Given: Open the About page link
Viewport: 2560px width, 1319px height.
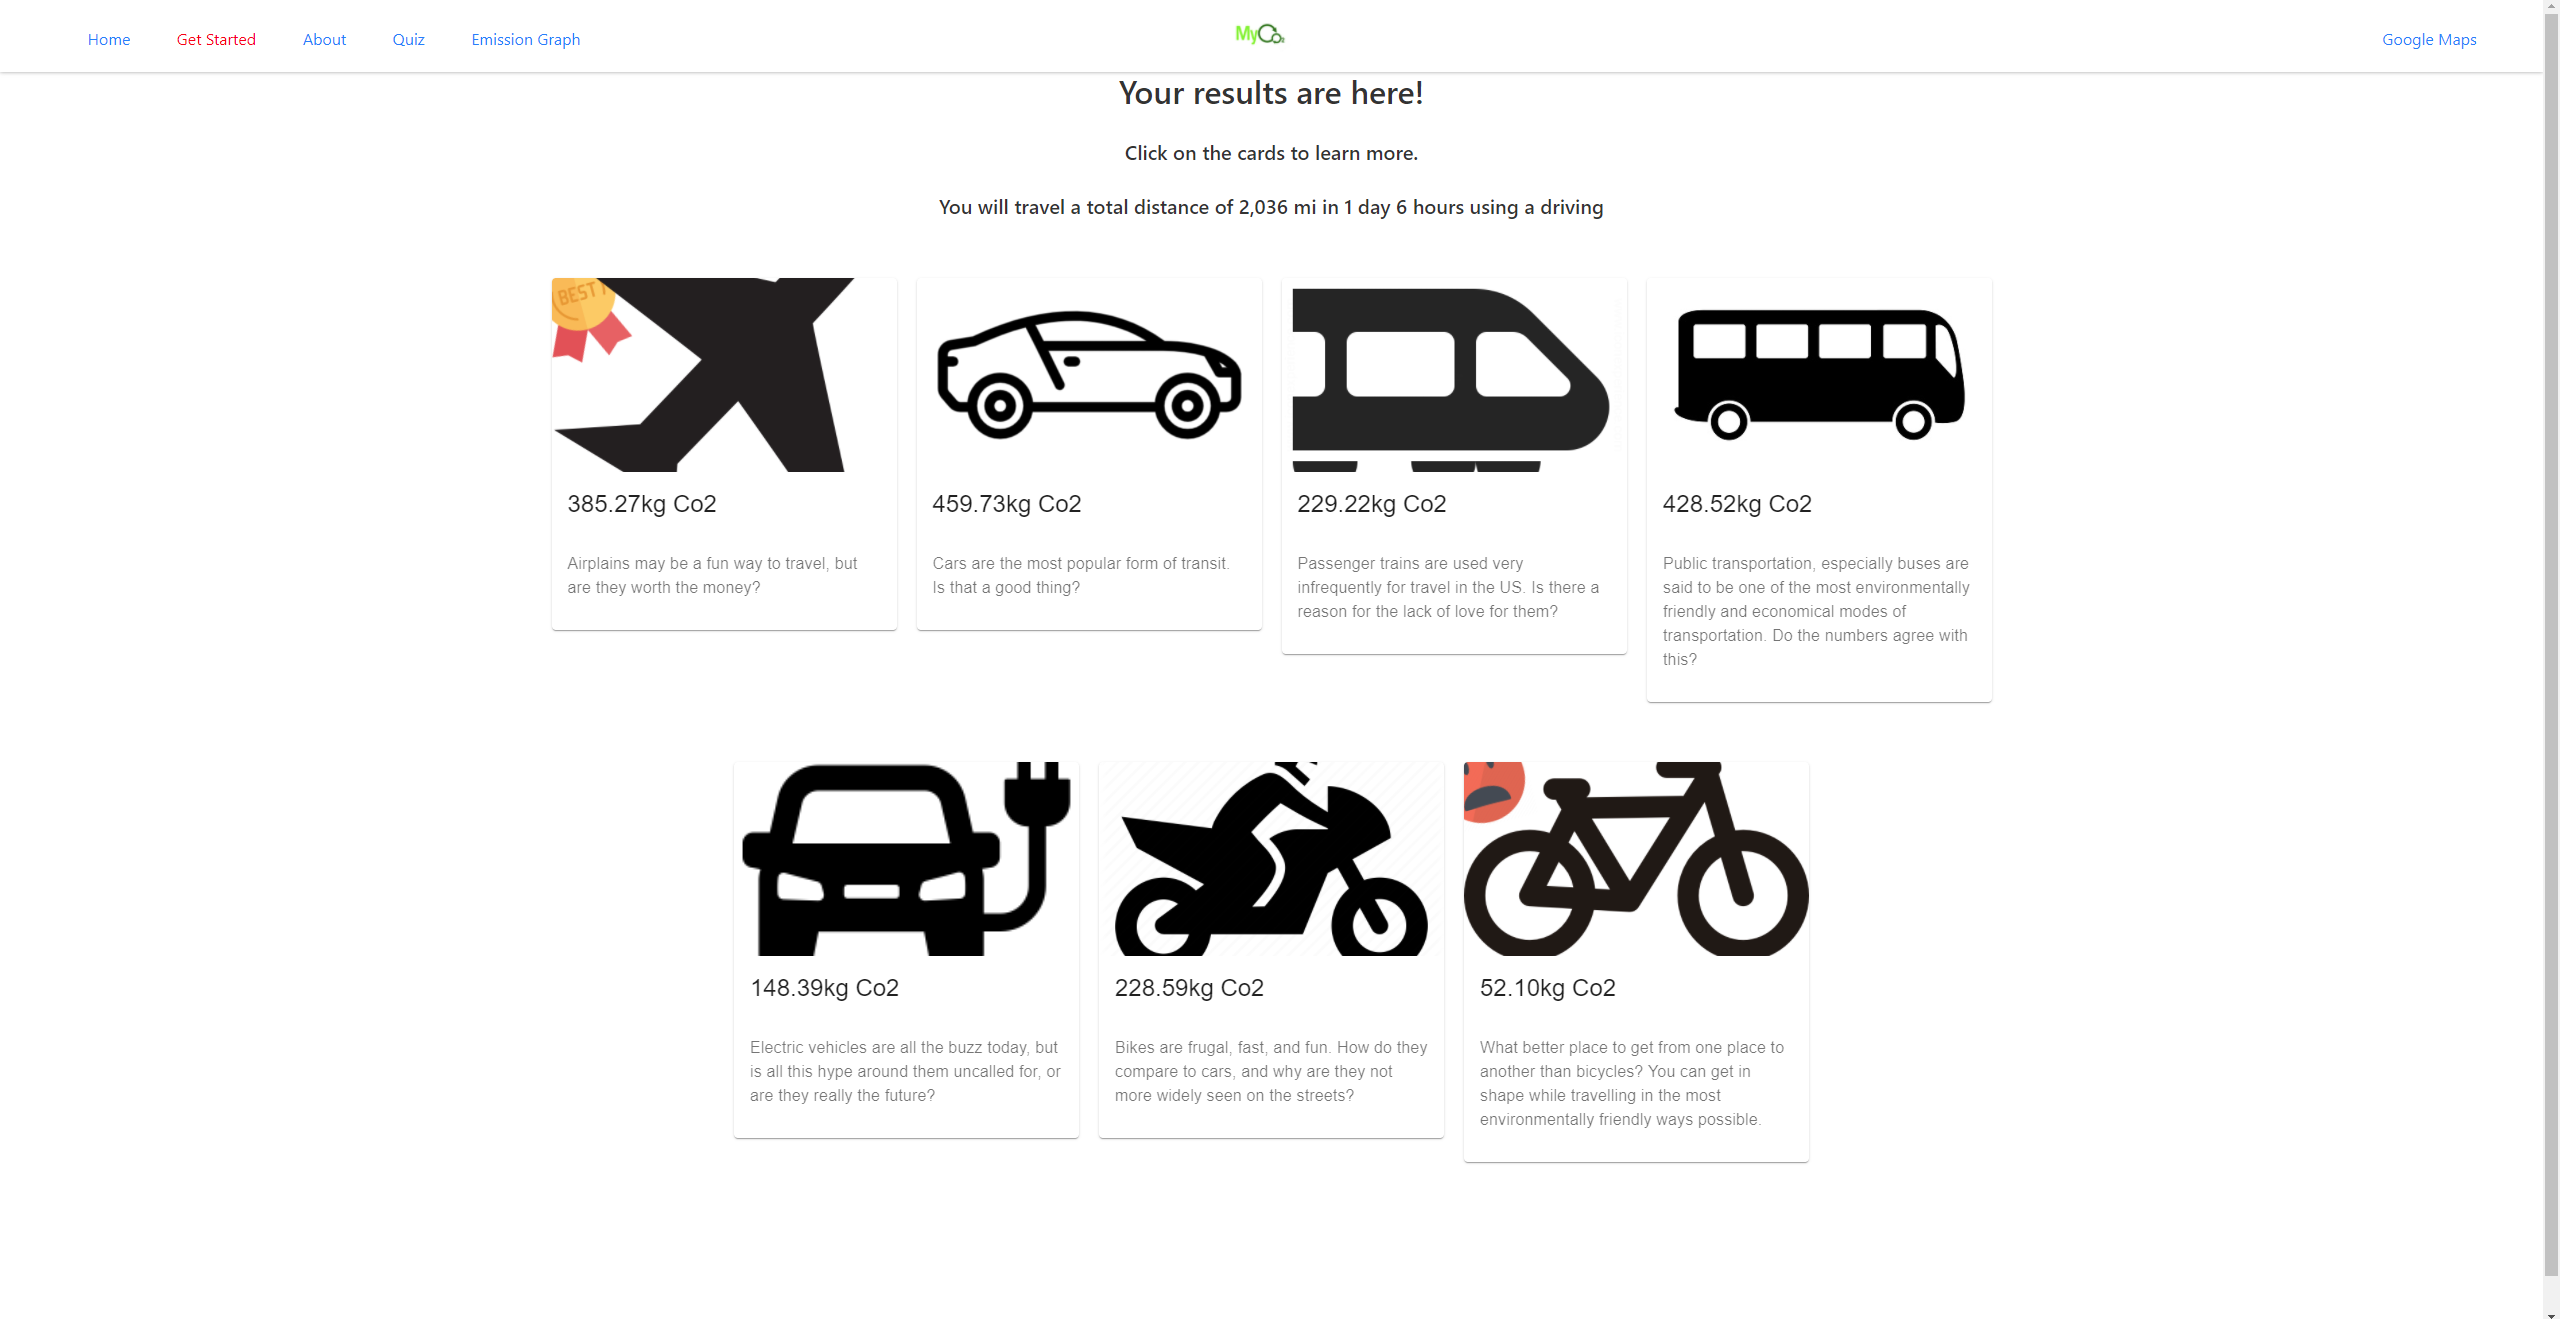Looking at the screenshot, I should pyautogui.click(x=324, y=40).
